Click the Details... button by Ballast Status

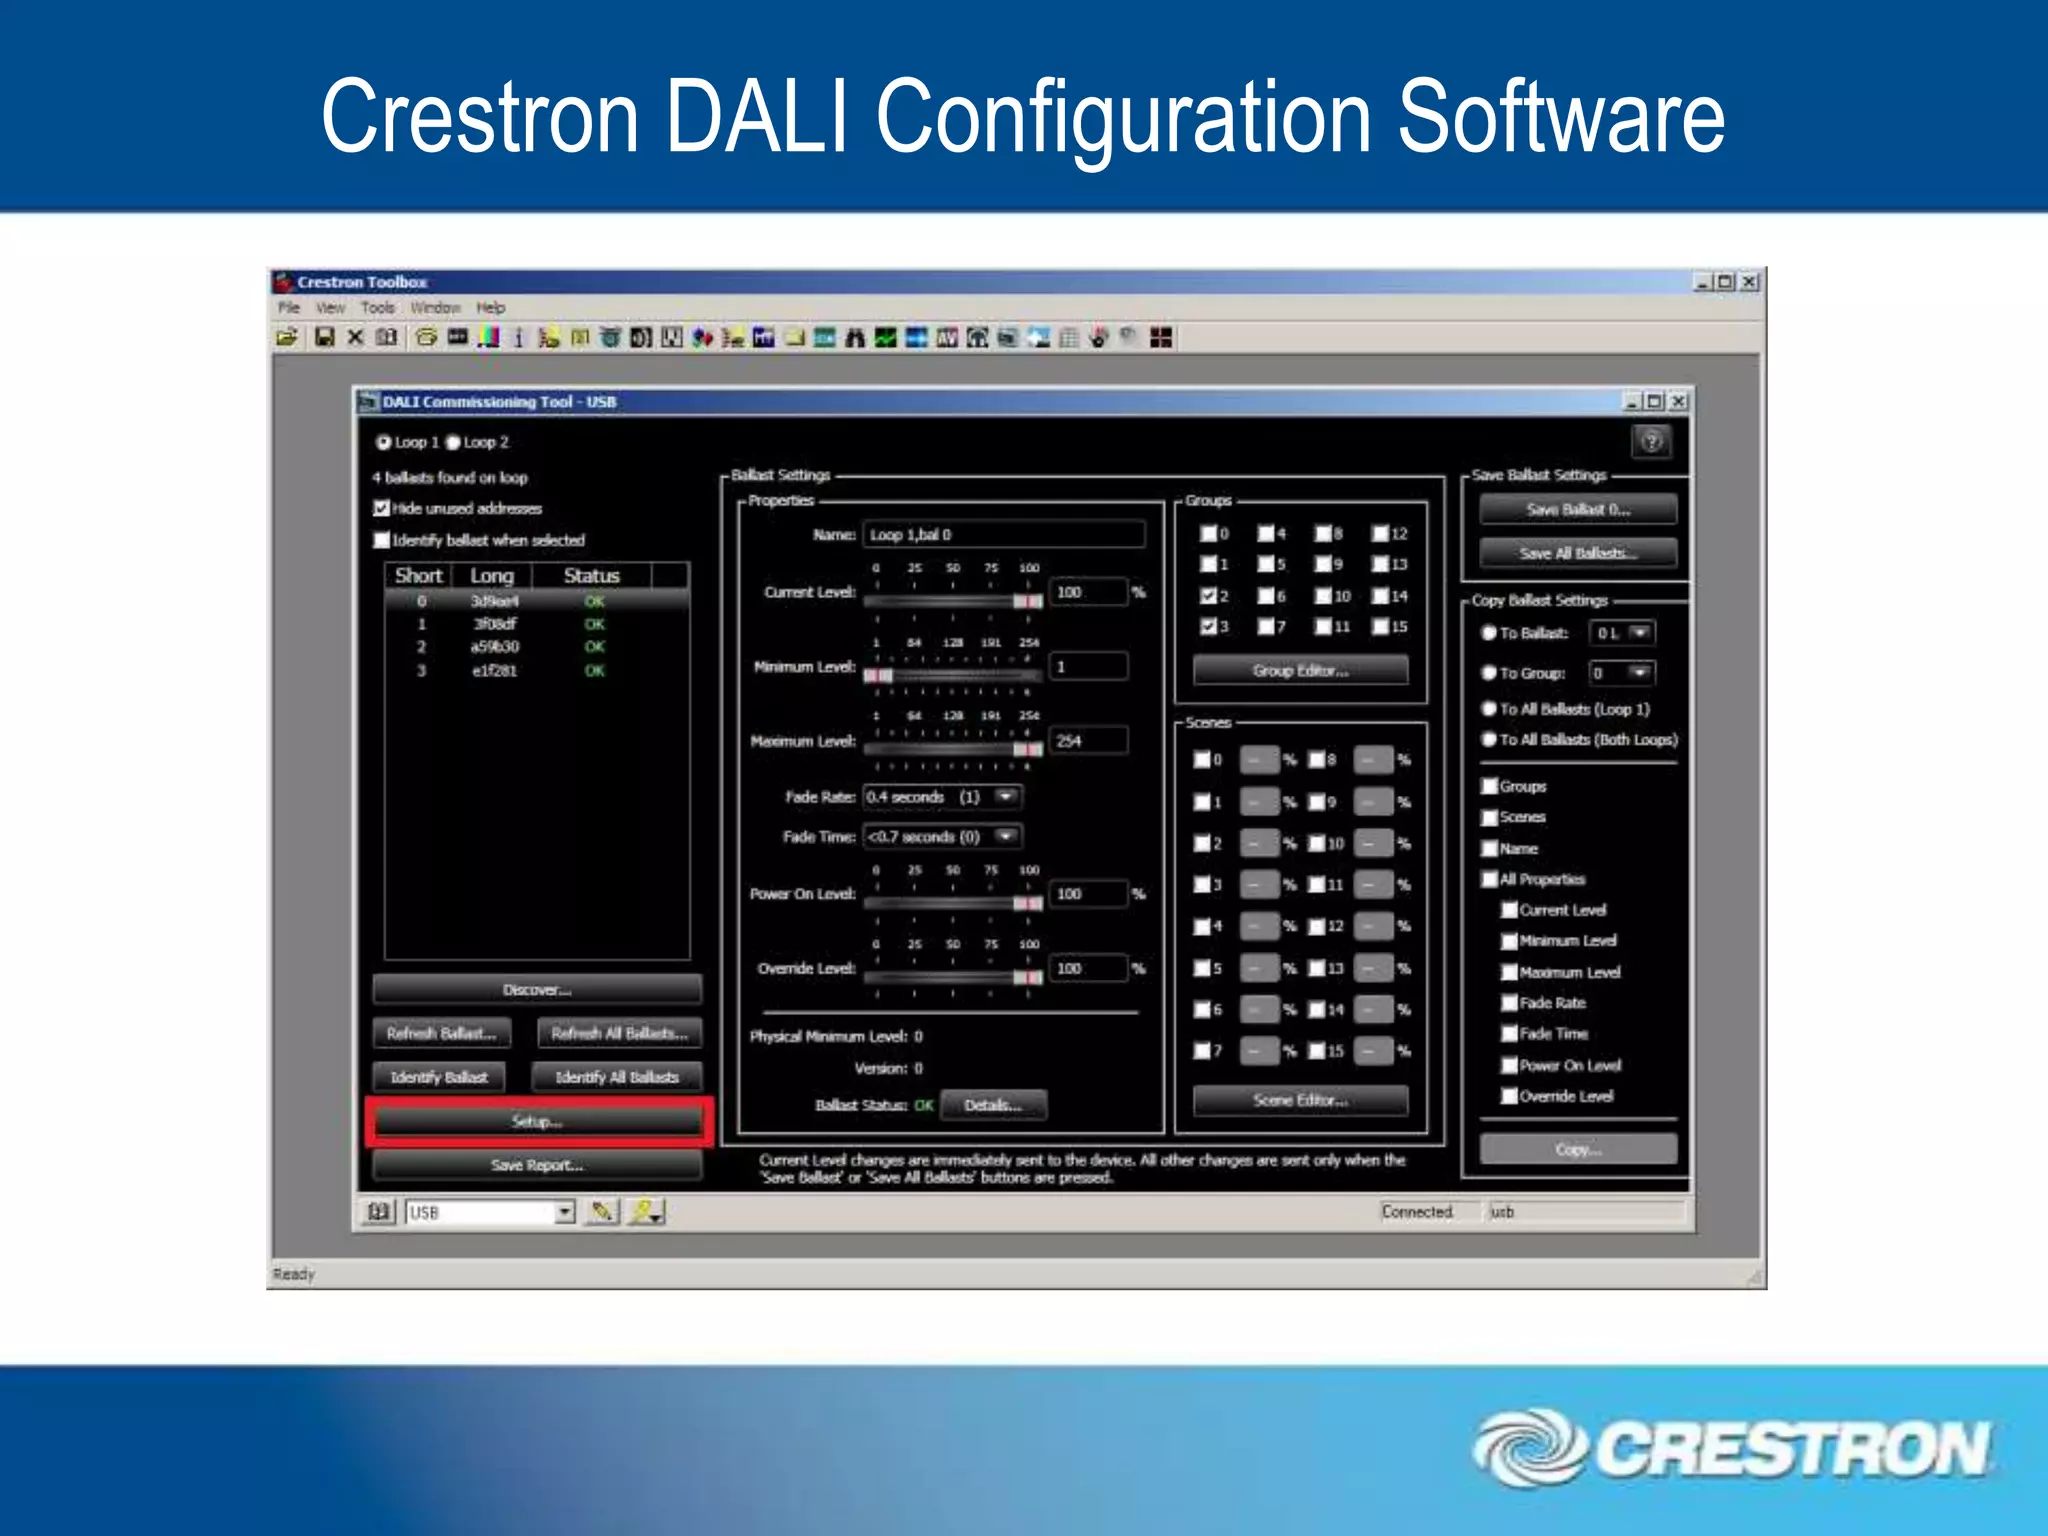coord(993,1105)
